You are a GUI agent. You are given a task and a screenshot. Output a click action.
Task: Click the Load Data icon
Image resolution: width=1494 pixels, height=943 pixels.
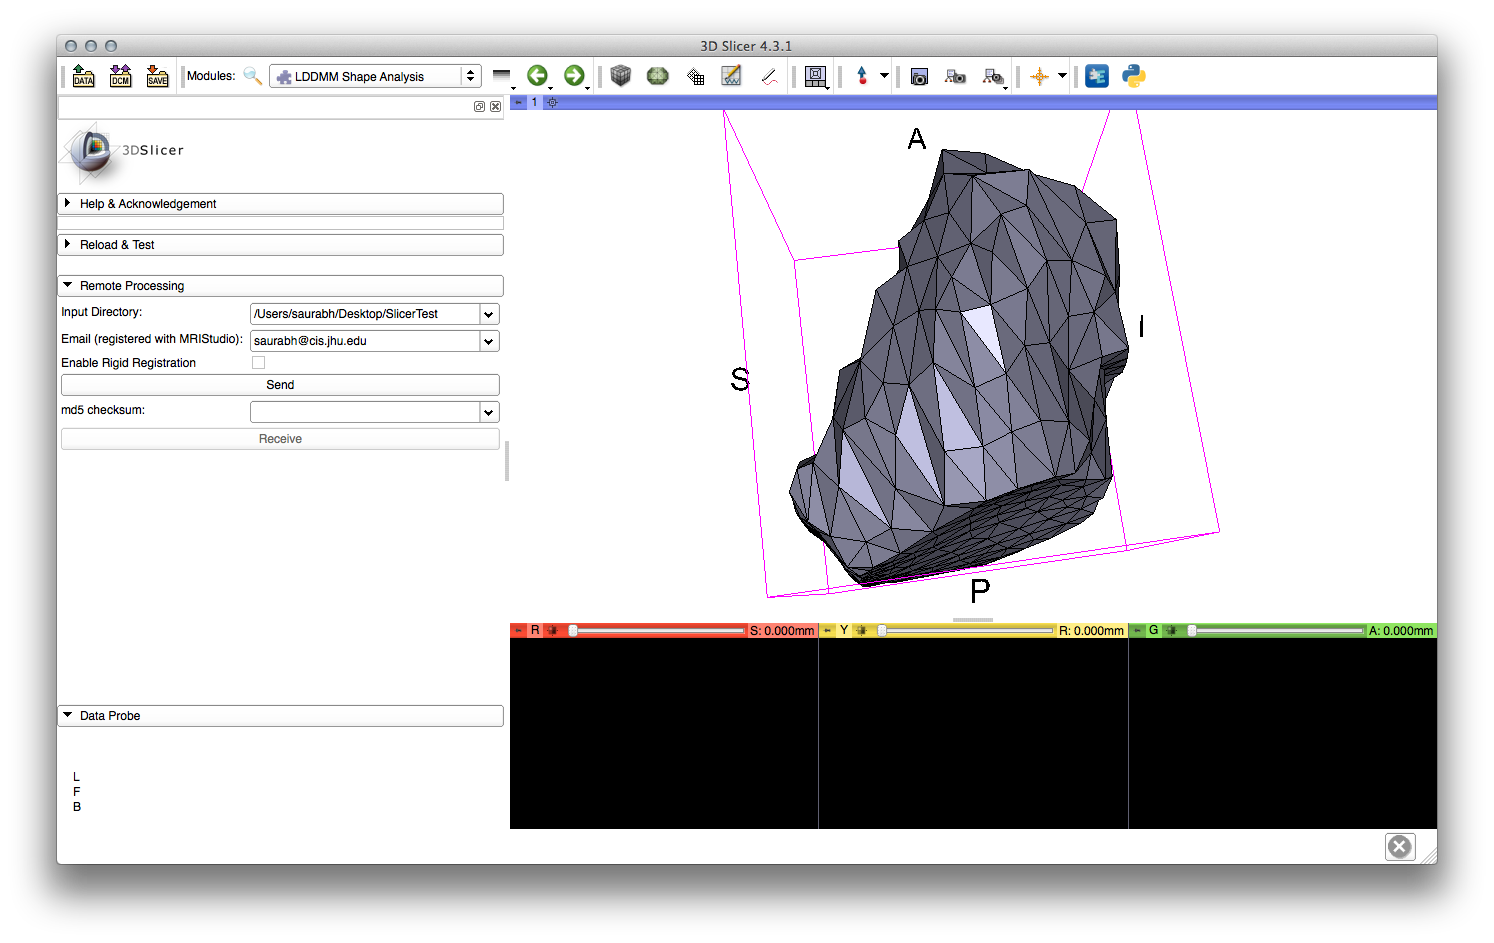[x=83, y=76]
